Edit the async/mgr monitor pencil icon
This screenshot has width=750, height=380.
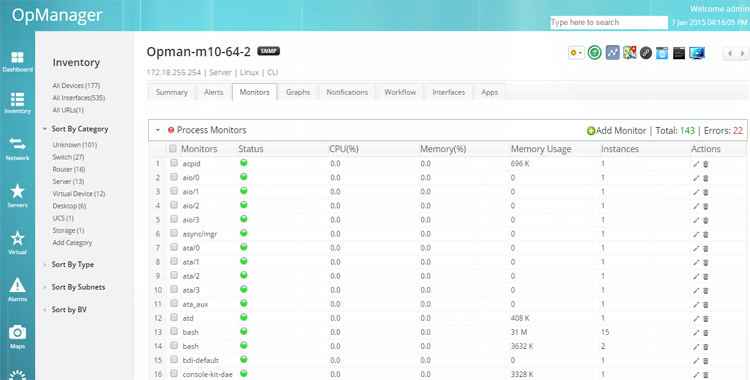[x=696, y=234]
